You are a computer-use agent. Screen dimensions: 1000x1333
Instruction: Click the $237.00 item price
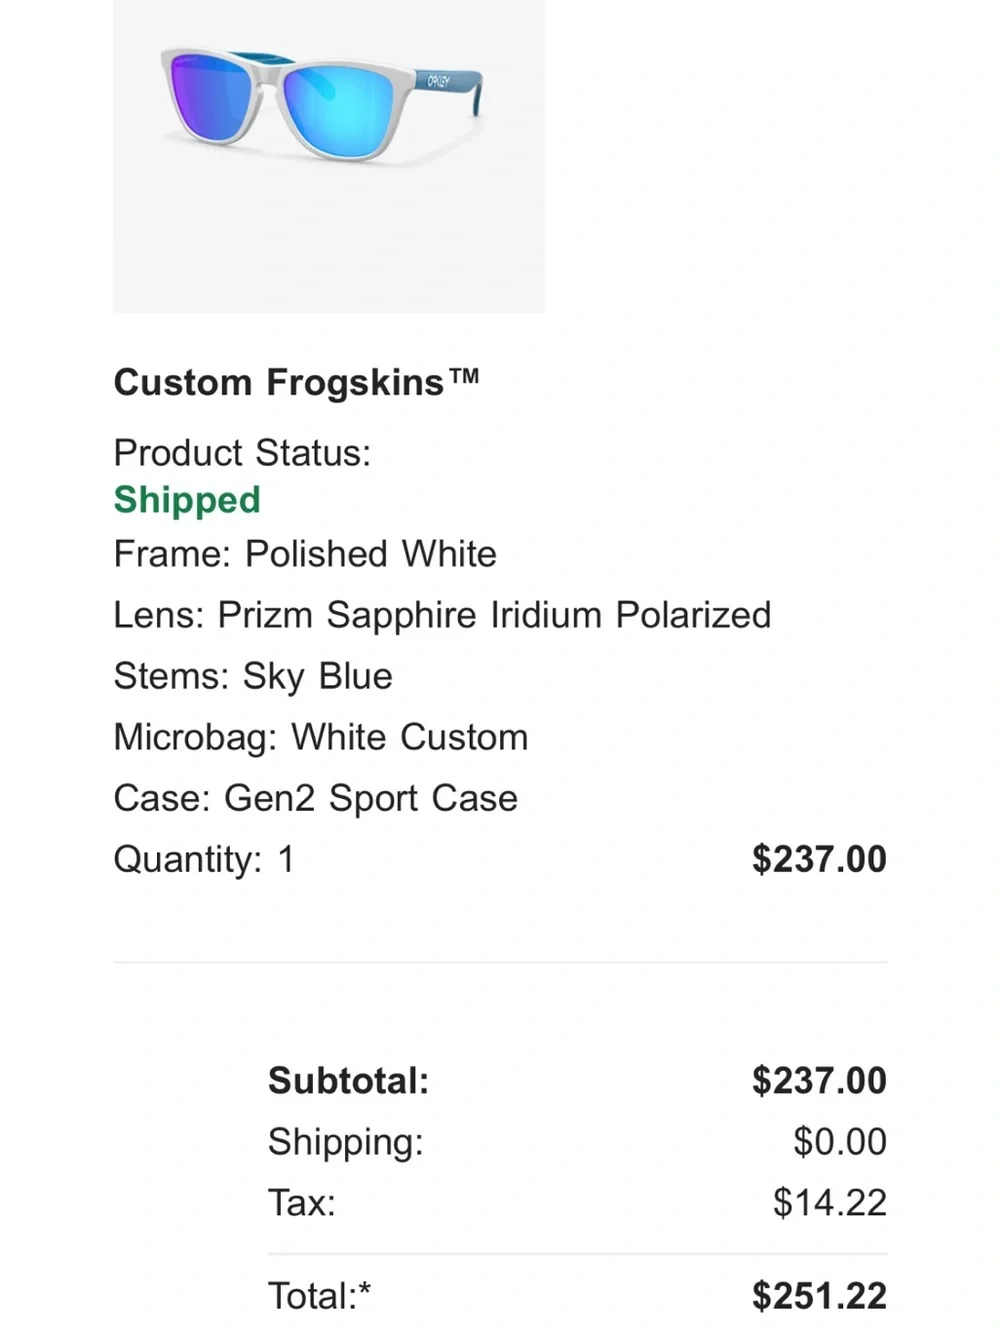[x=819, y=859]
